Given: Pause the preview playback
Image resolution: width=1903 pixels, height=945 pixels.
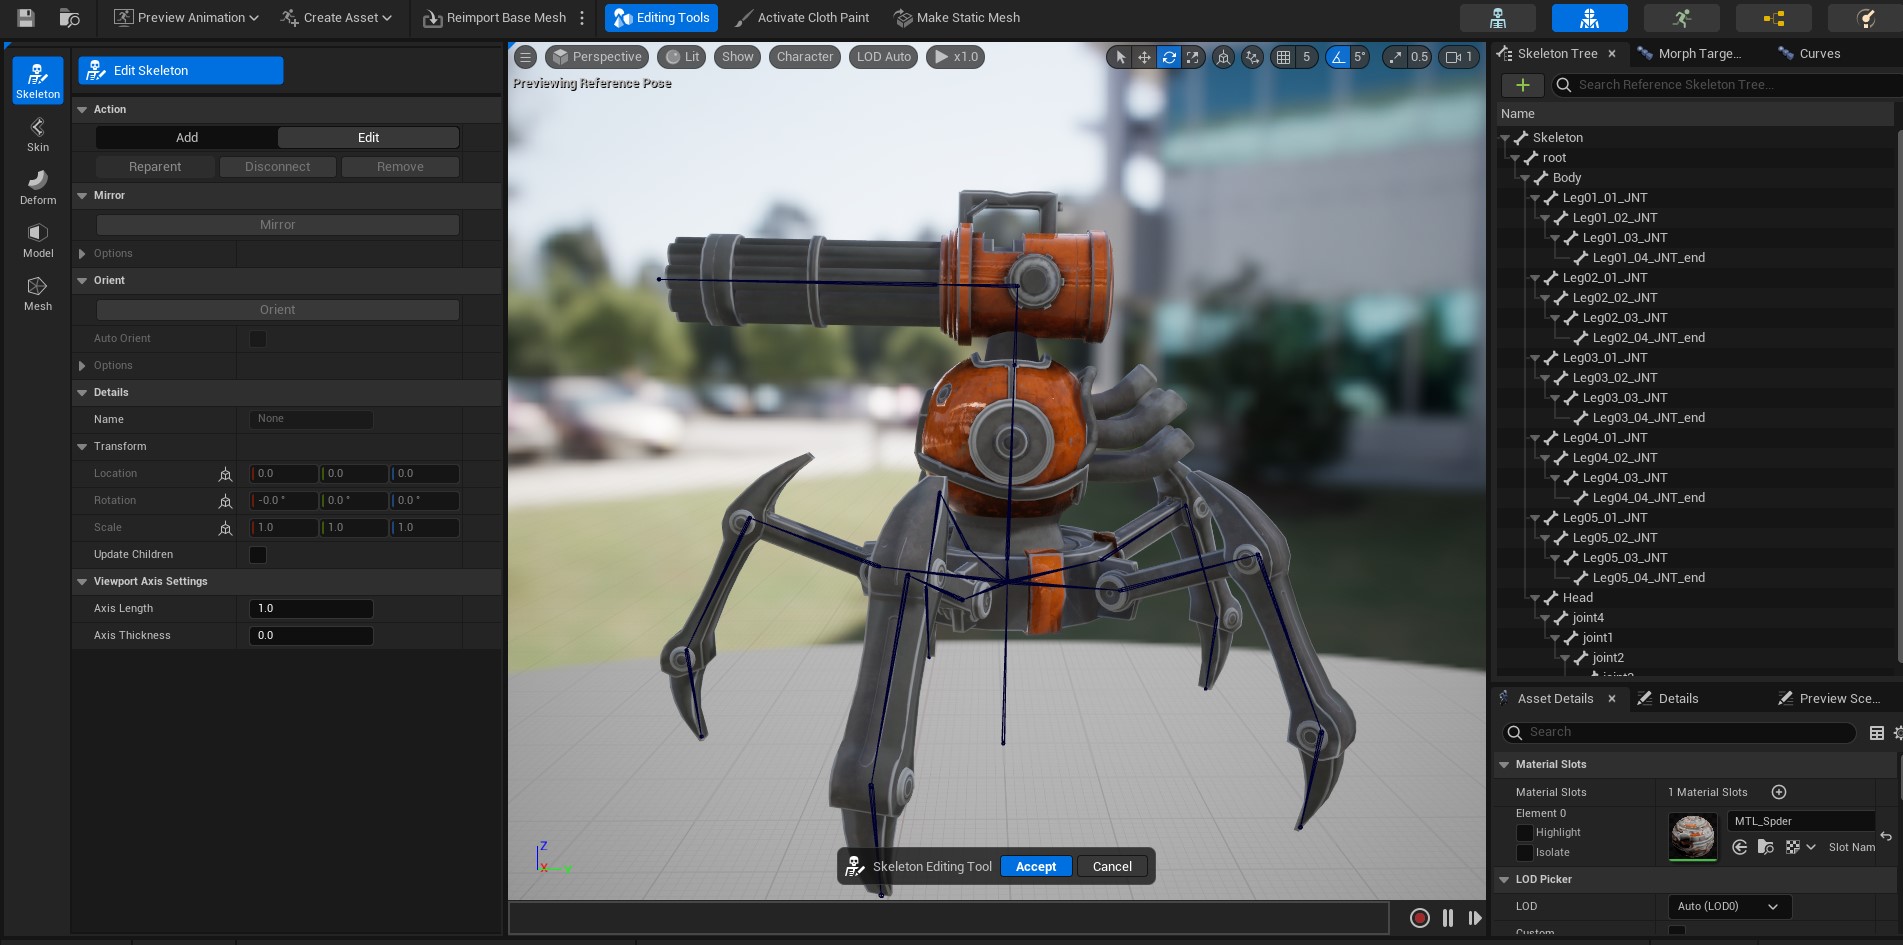Looking at the screenshot, I should [x=1447, y=918].
